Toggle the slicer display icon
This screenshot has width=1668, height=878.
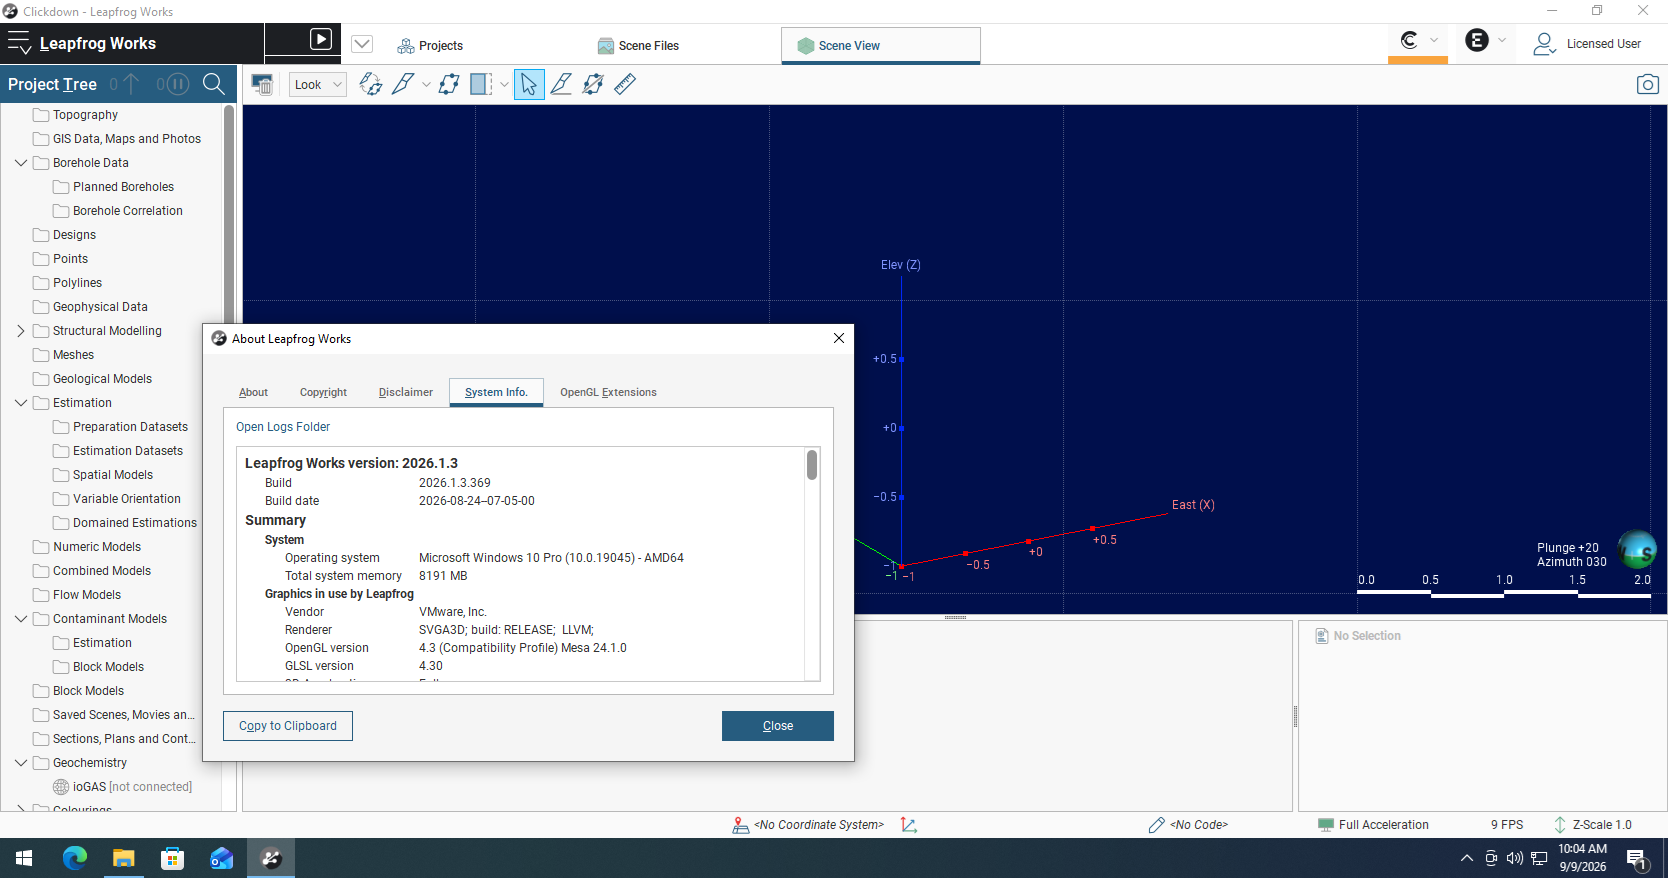click(x=482, y=84)
